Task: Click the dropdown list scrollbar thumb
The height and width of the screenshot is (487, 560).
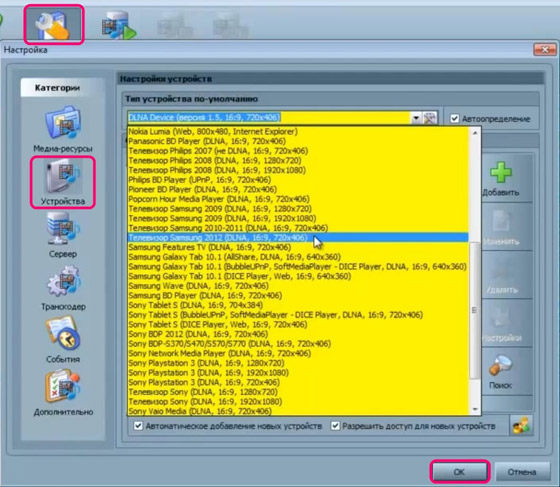Action: [475, 310]
